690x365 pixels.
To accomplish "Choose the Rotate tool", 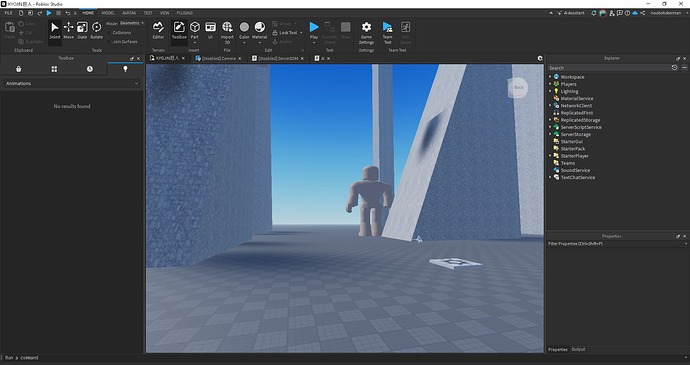I will coord(96,30).
